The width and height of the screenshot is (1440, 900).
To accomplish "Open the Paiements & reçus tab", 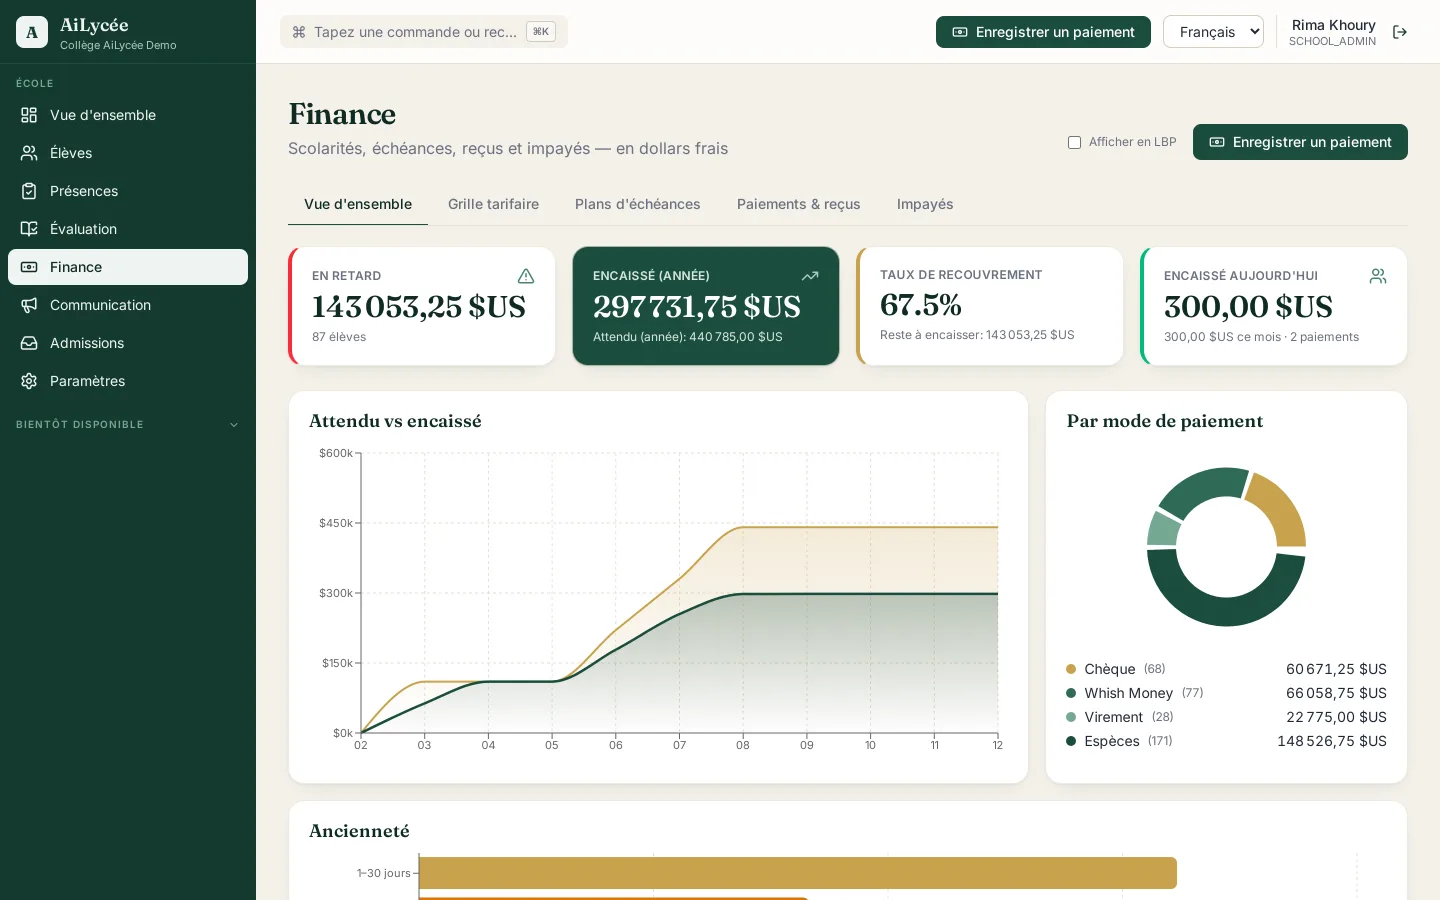I will [799, 204].
